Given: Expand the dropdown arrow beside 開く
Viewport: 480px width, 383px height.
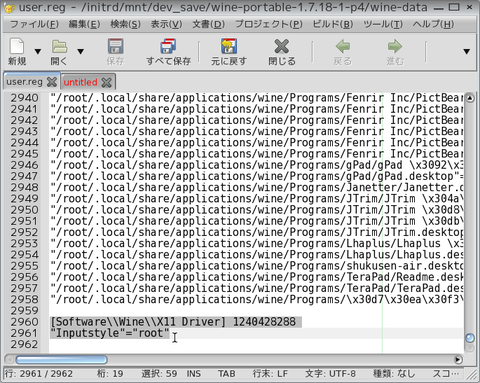Looking at the screenshot, I should coord(80,51).
